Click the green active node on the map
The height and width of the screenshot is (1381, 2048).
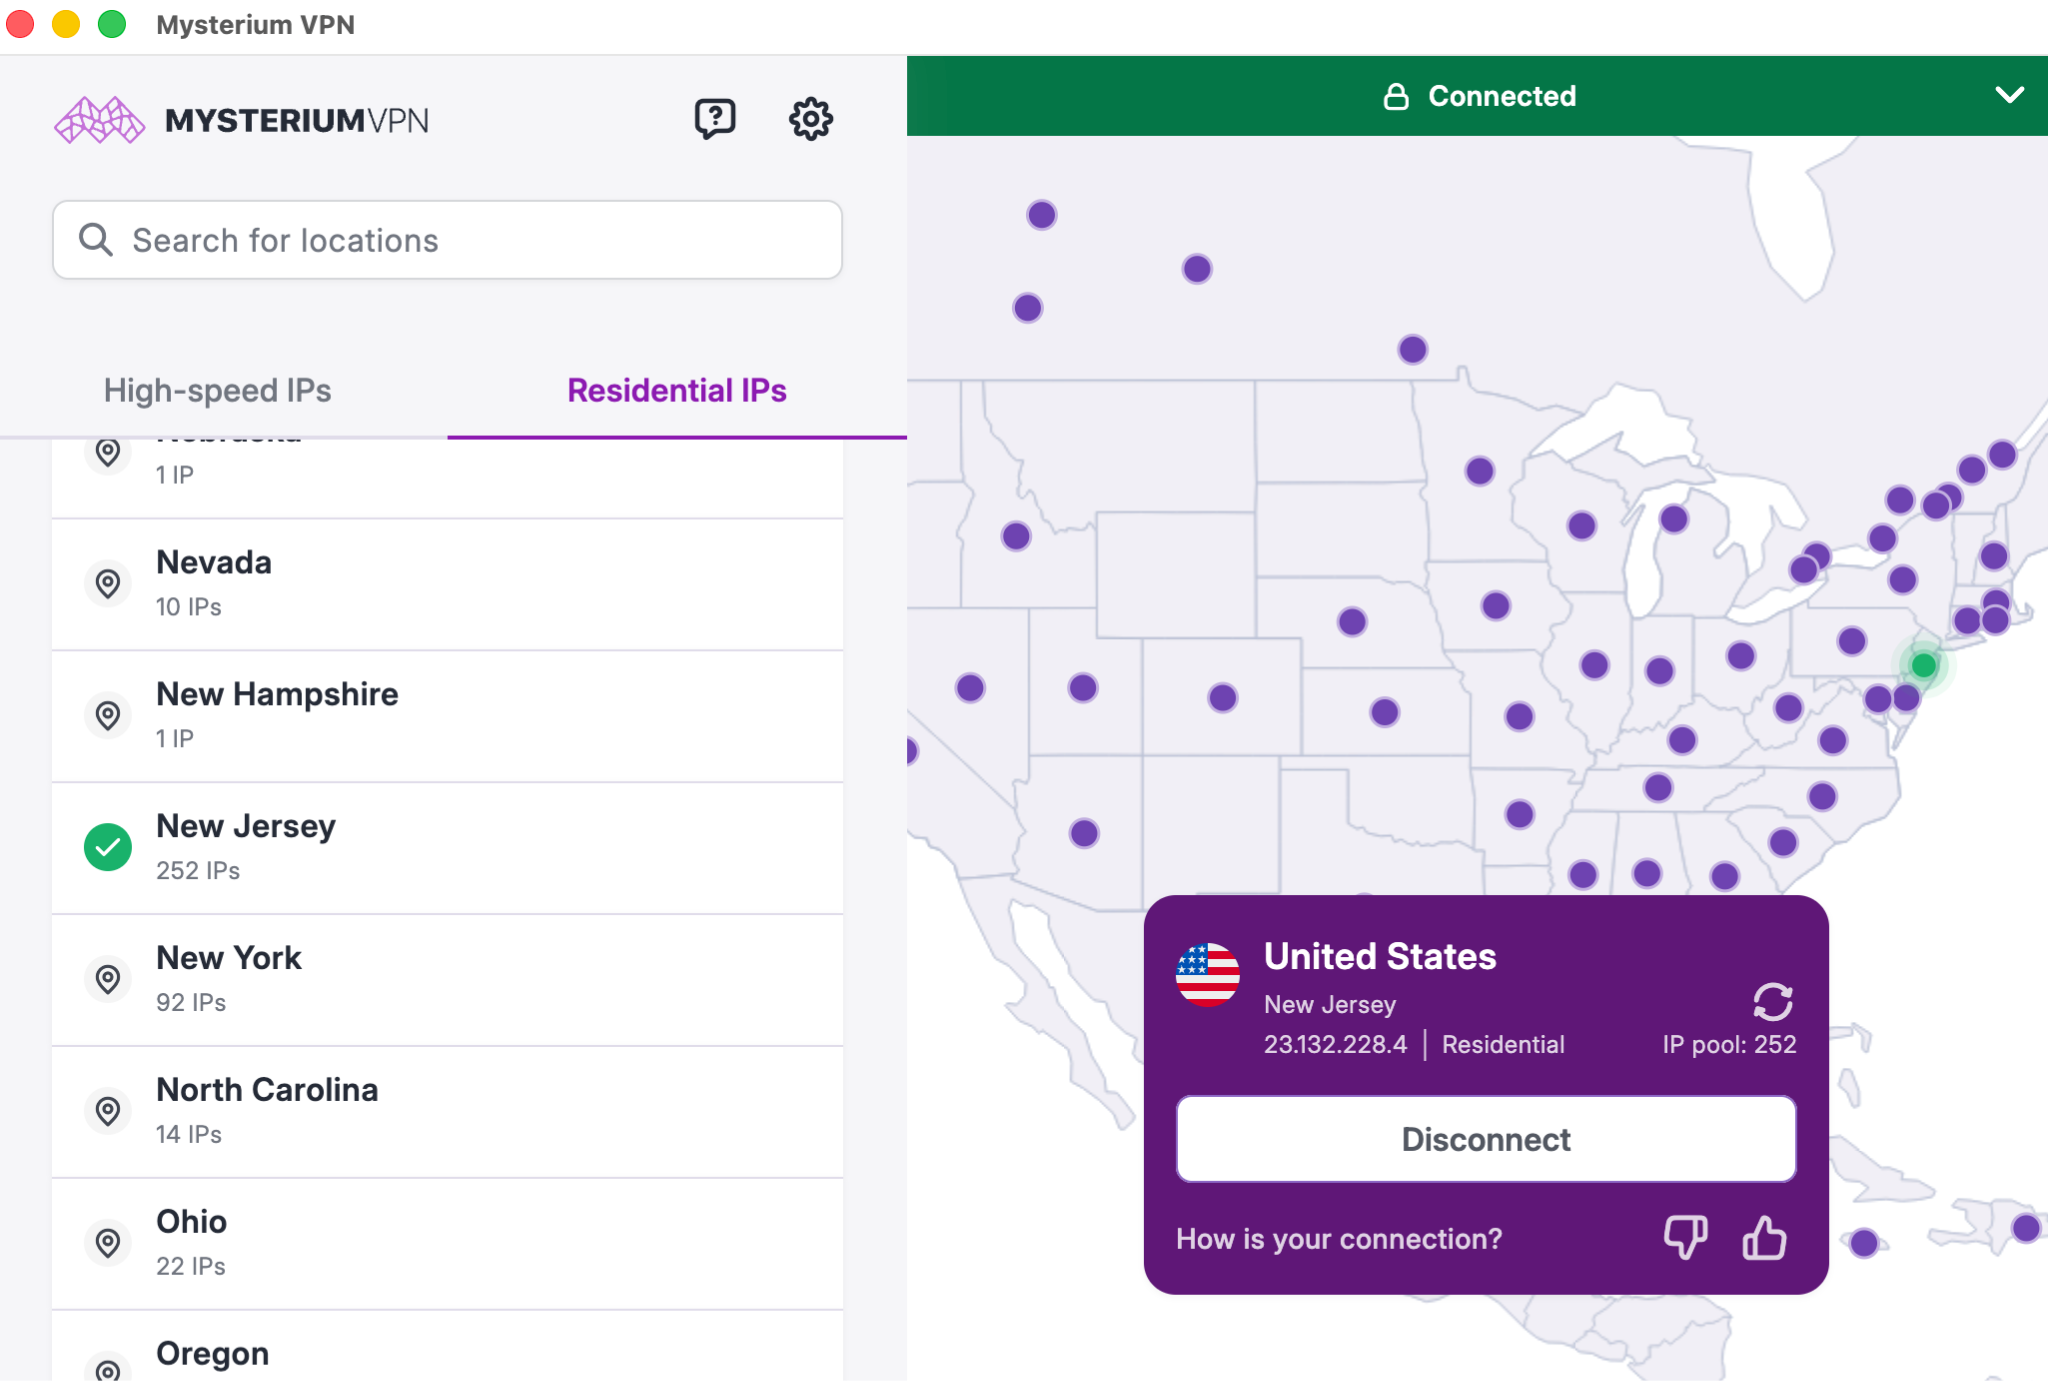pyautogui.click(x=1923, y=665)
